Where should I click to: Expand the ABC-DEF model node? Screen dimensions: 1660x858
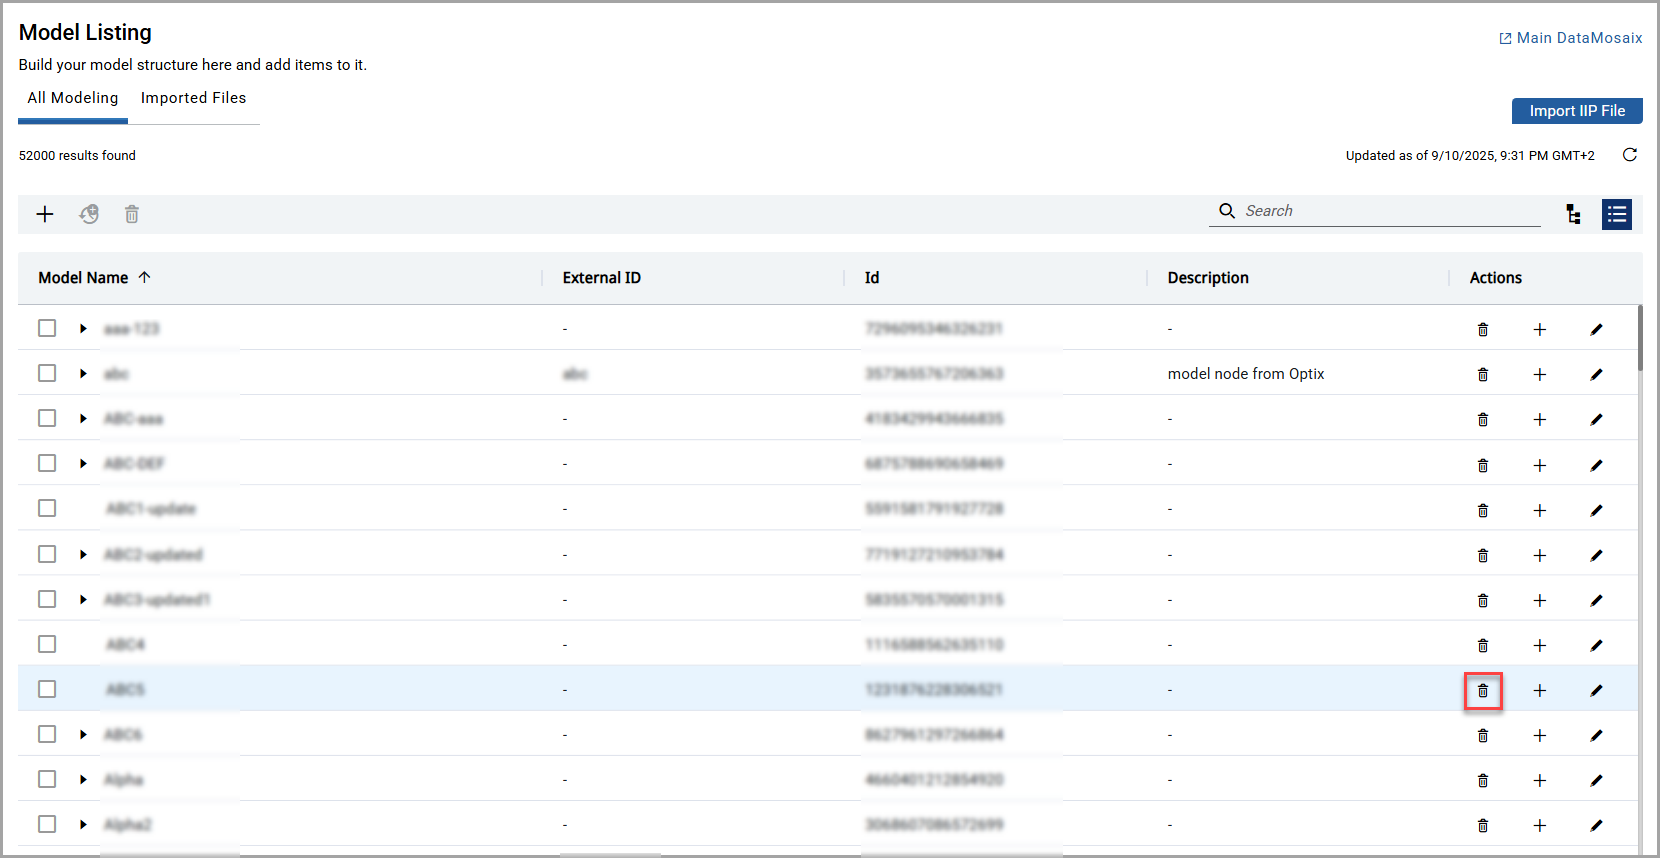[83, 464]
